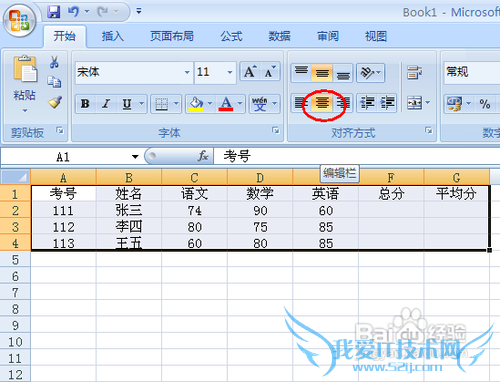
Task: Undo the last action
Action: point(73,12)
